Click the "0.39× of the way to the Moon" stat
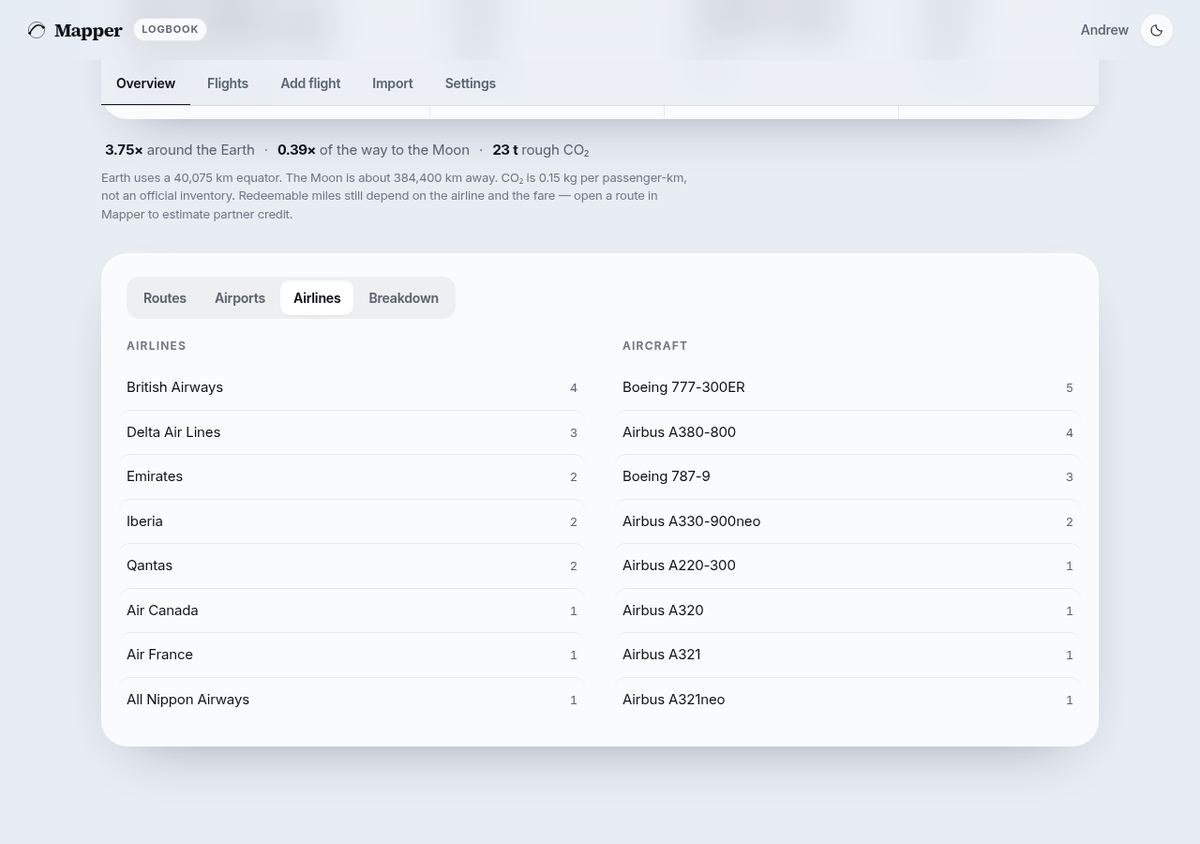1200x844 pixels. pos(373,150)
